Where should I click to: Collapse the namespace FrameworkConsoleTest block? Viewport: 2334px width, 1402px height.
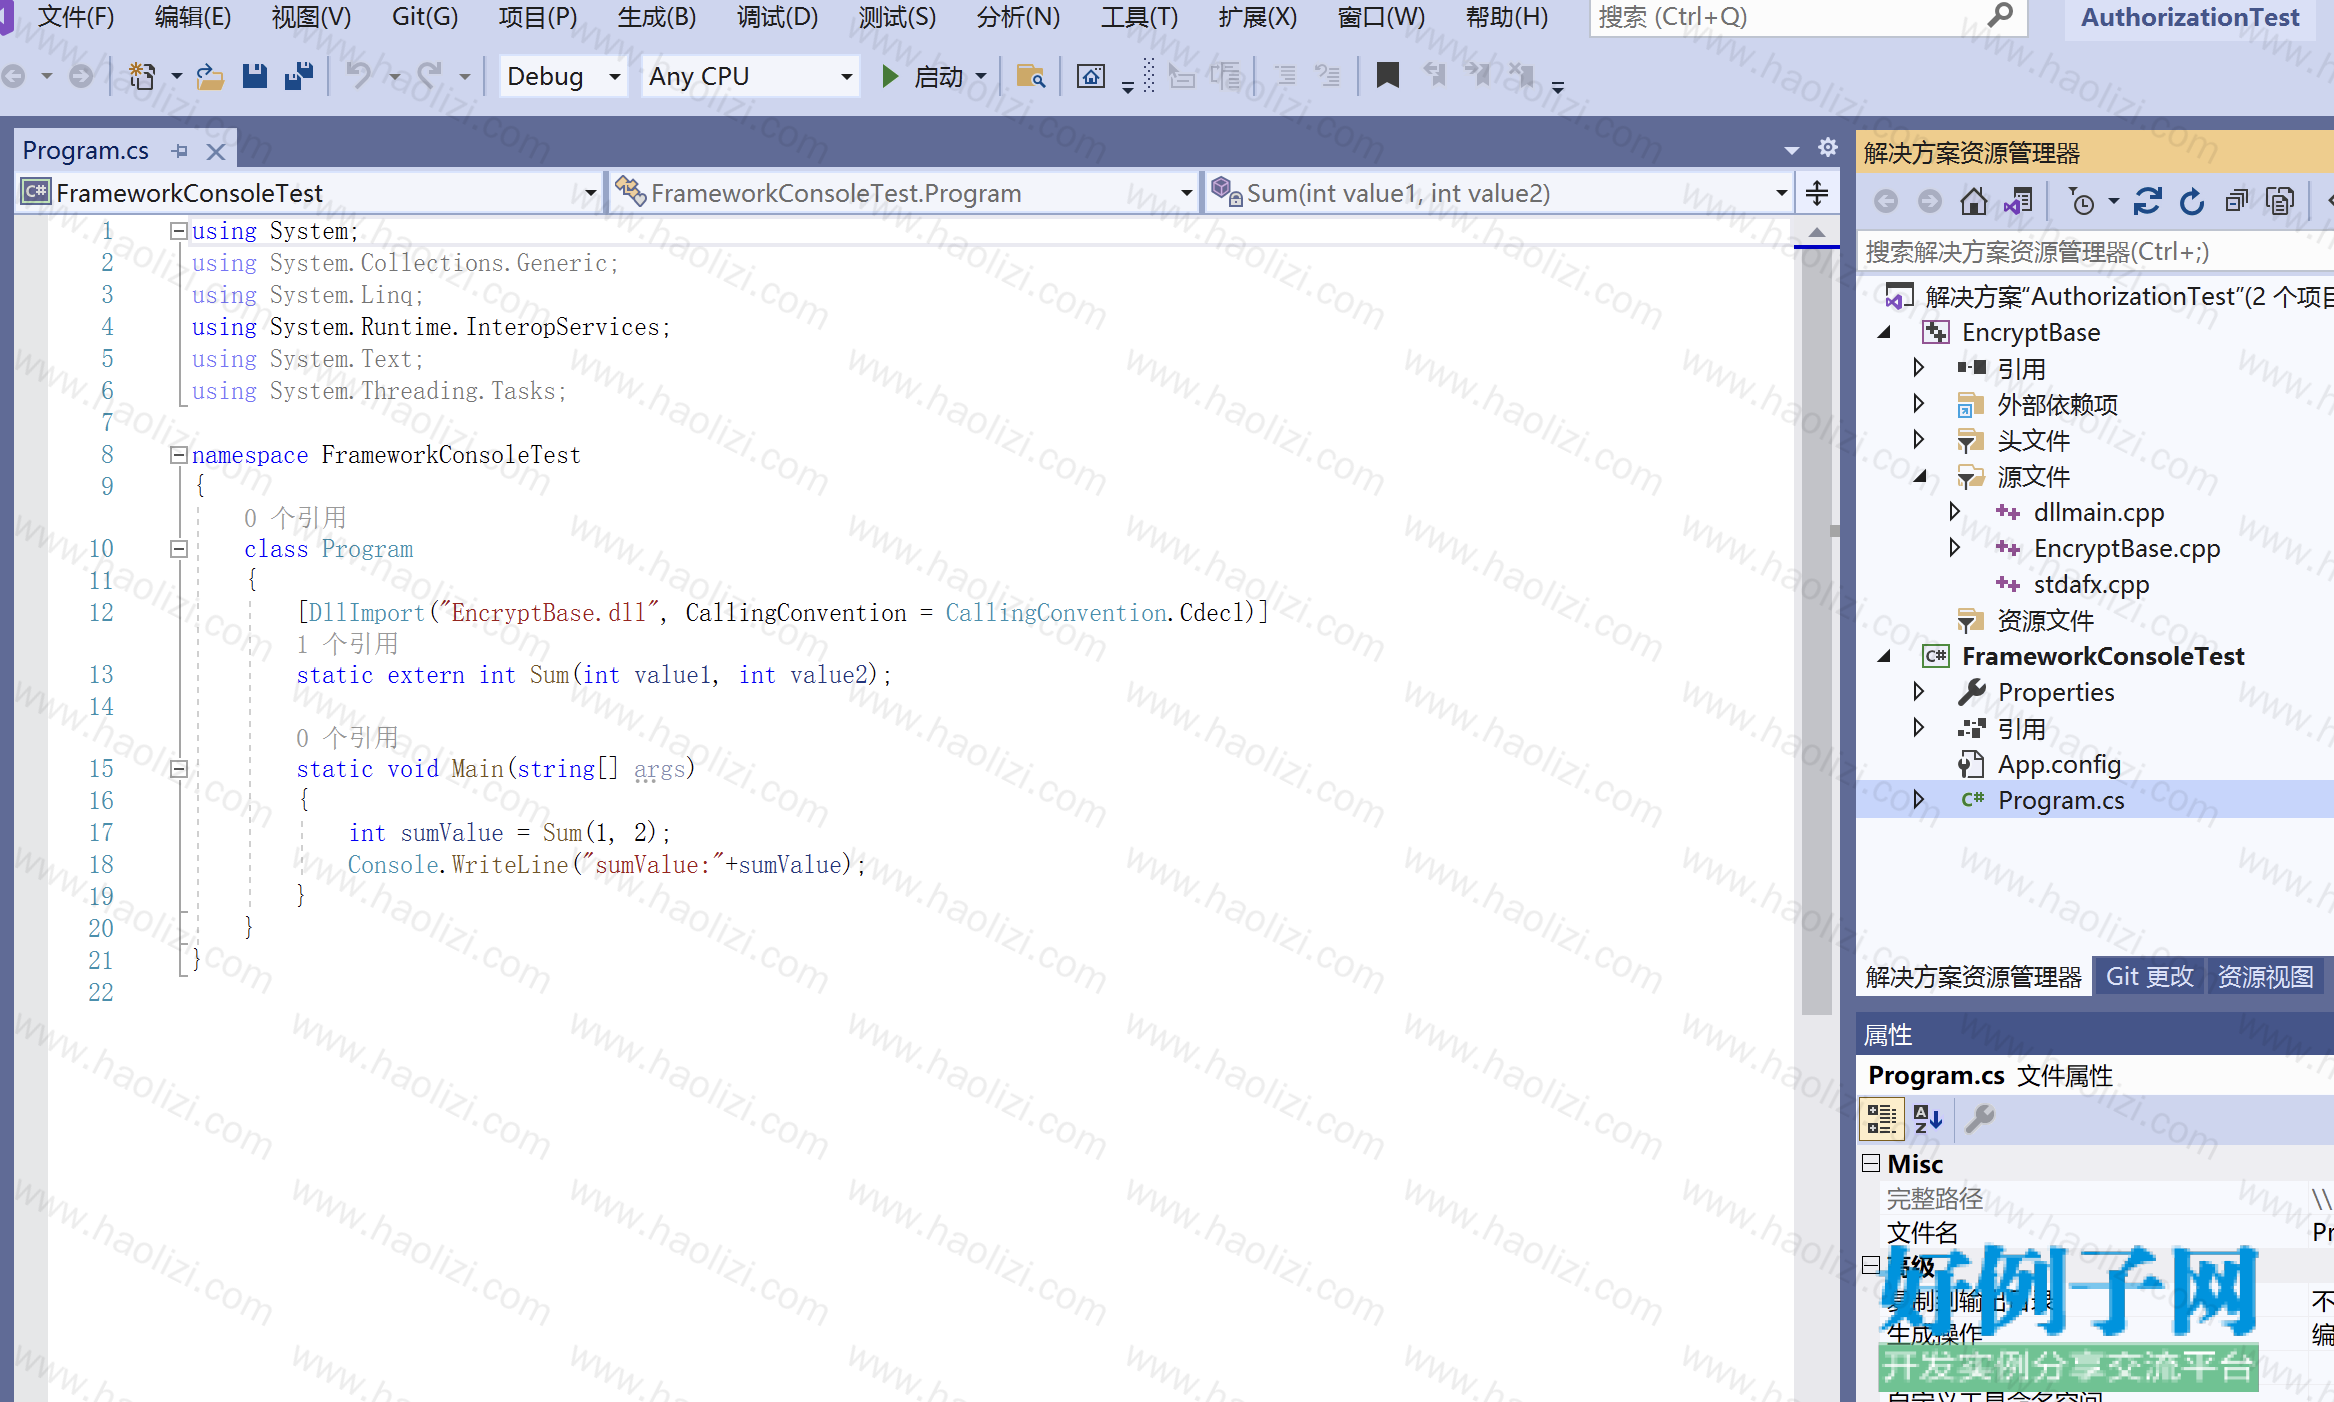click(x=179, y=455)
